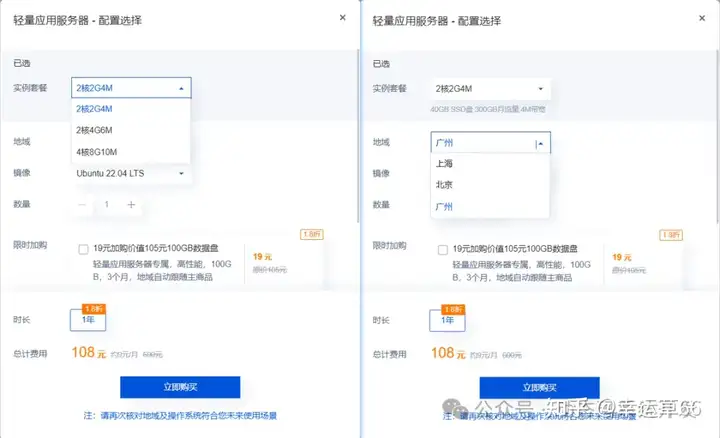Select the 1年 duration in left dialog

[87, 320]
